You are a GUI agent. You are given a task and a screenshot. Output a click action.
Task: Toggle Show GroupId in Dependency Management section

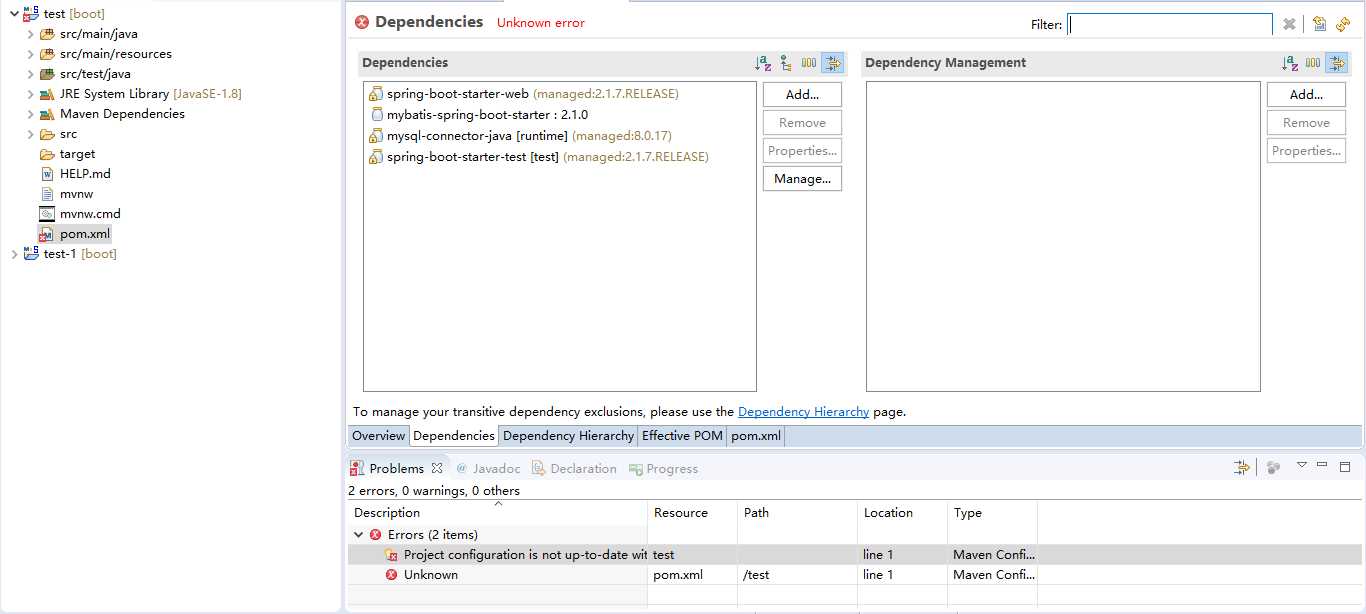(x=1313, y=63)
